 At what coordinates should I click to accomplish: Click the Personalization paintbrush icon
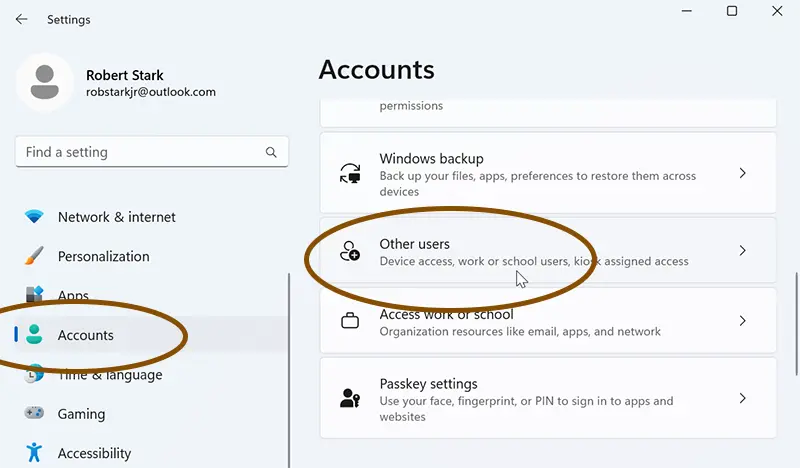pyautogui.click(x=34, y=256)
